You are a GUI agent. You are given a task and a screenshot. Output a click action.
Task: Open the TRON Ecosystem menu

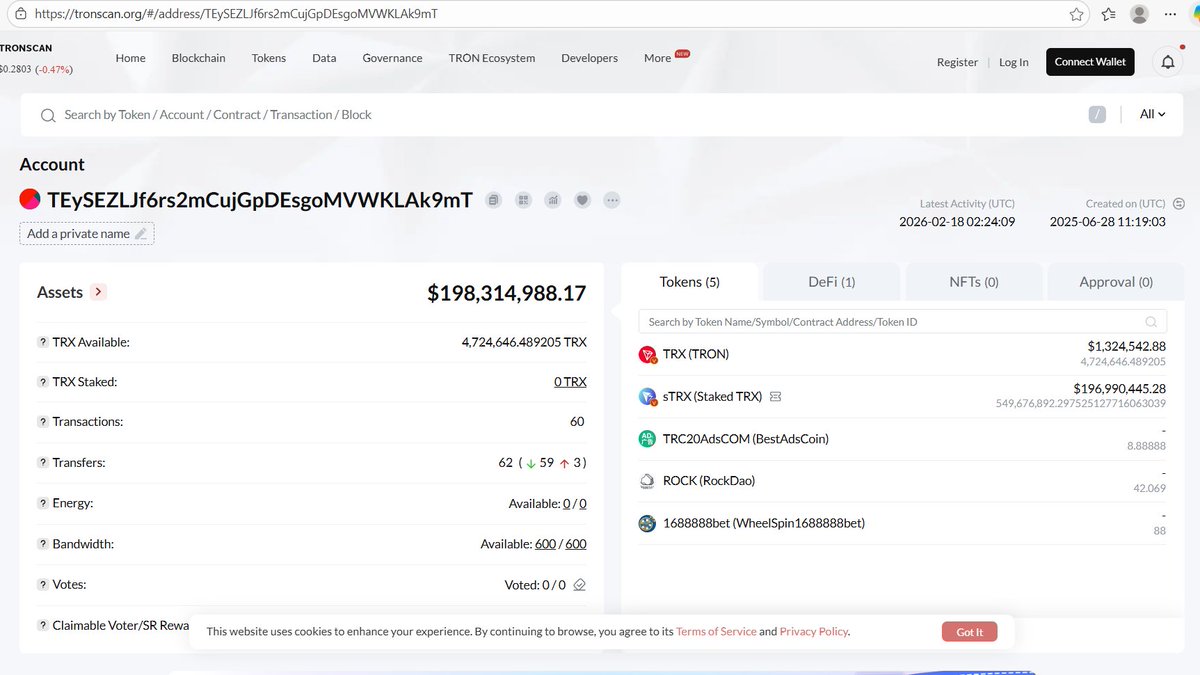tap(492, 58)
